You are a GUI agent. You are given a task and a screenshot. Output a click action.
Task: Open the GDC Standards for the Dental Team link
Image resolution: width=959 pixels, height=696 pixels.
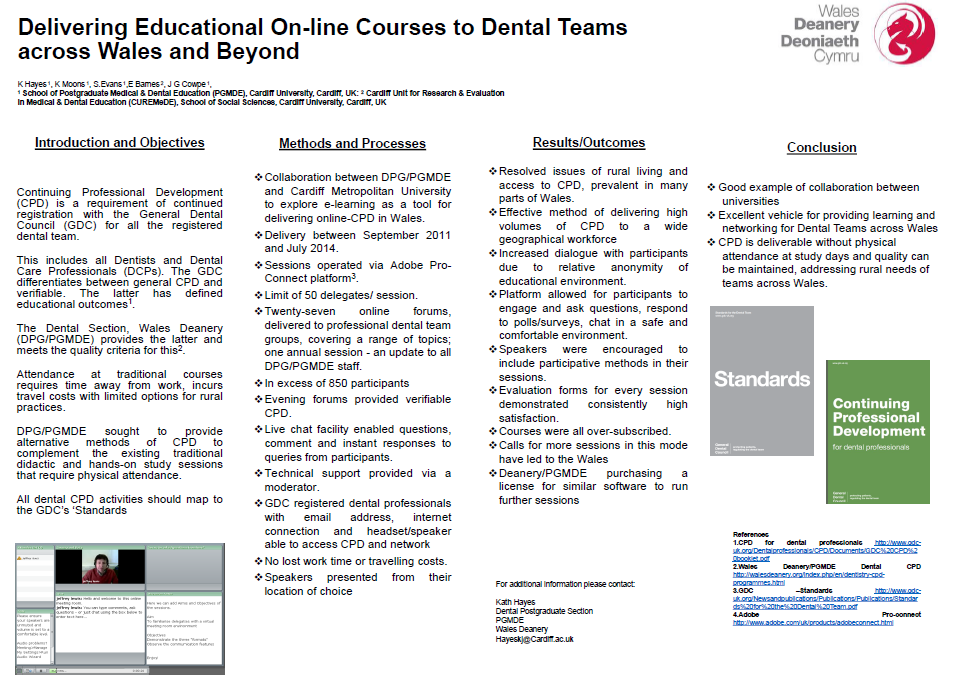coord(826,599)
